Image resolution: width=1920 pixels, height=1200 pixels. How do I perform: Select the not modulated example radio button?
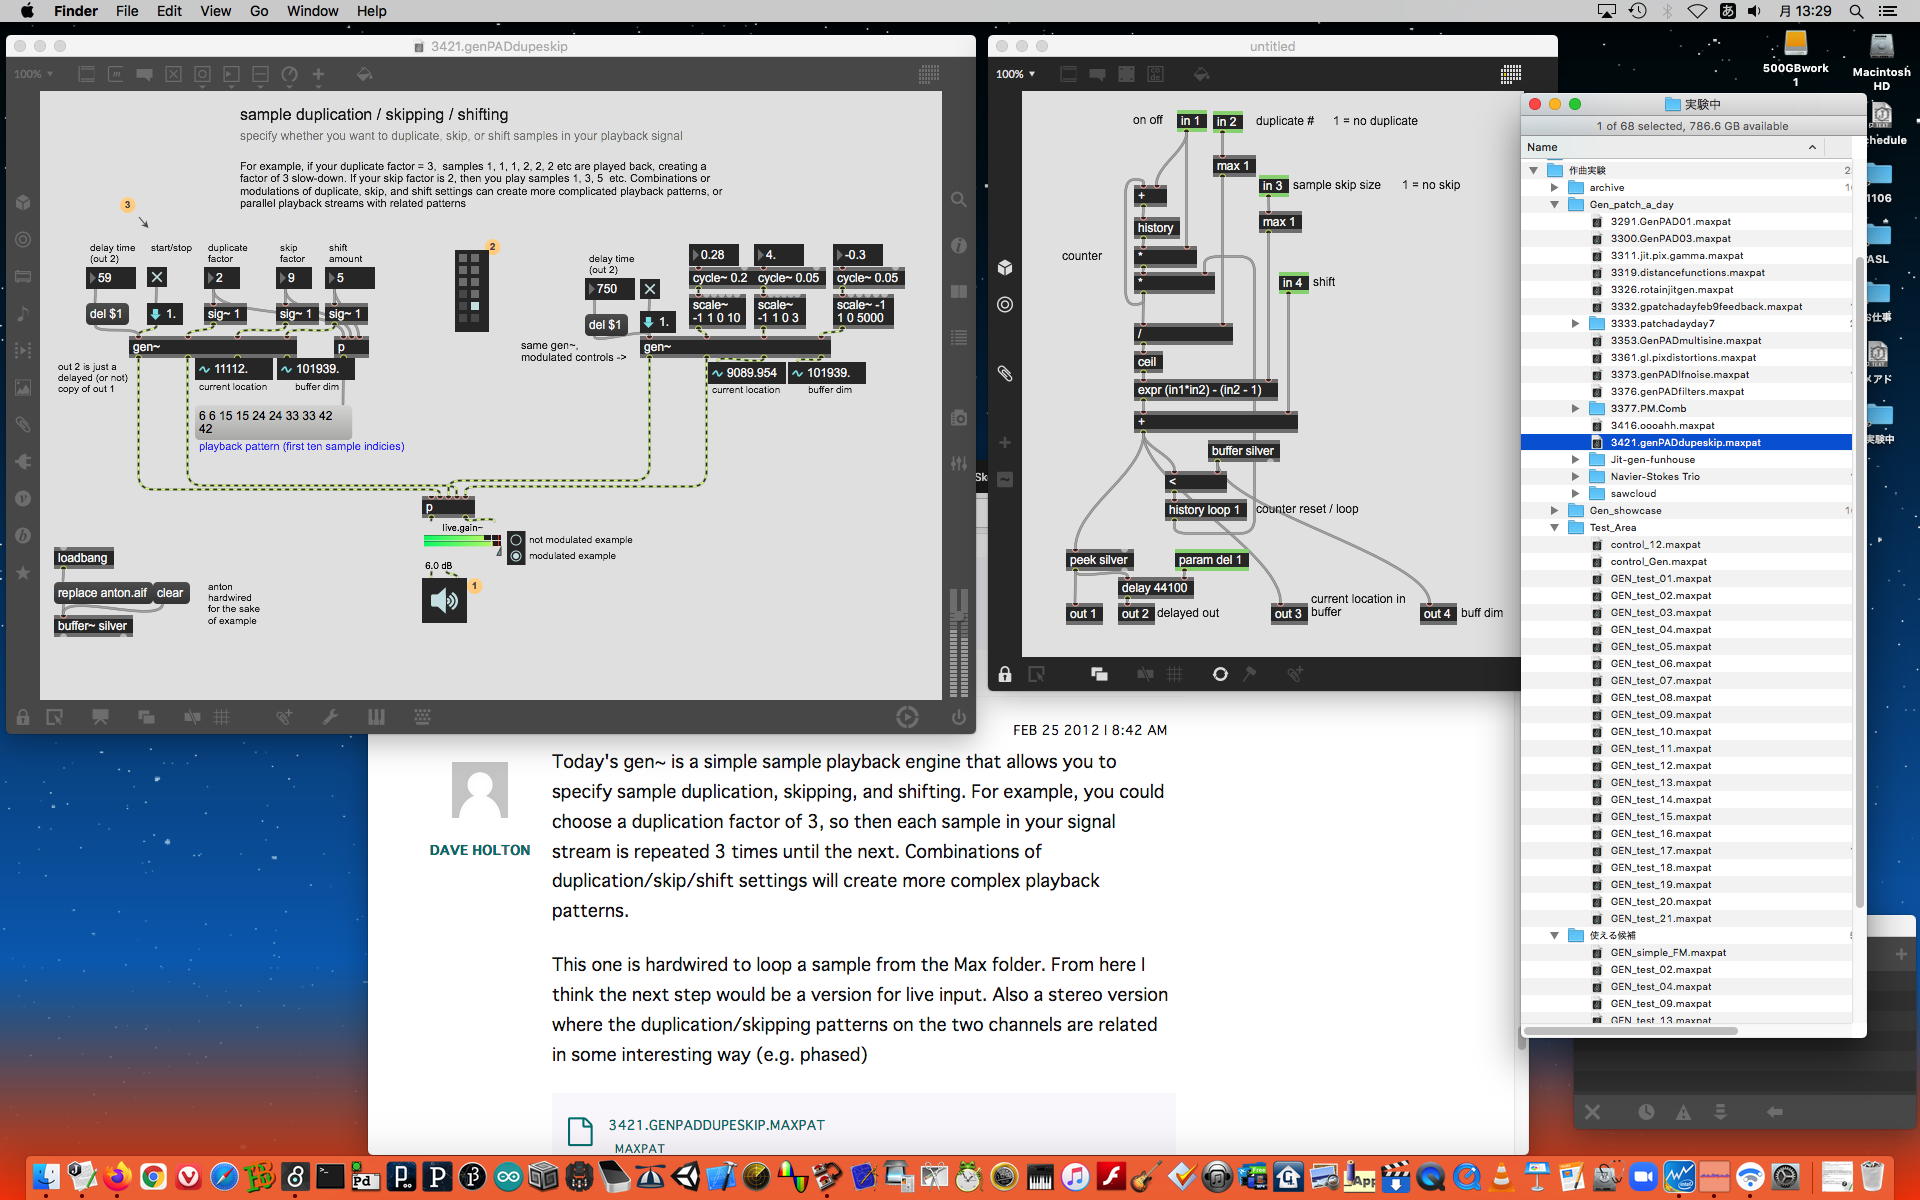coord(517,539)
